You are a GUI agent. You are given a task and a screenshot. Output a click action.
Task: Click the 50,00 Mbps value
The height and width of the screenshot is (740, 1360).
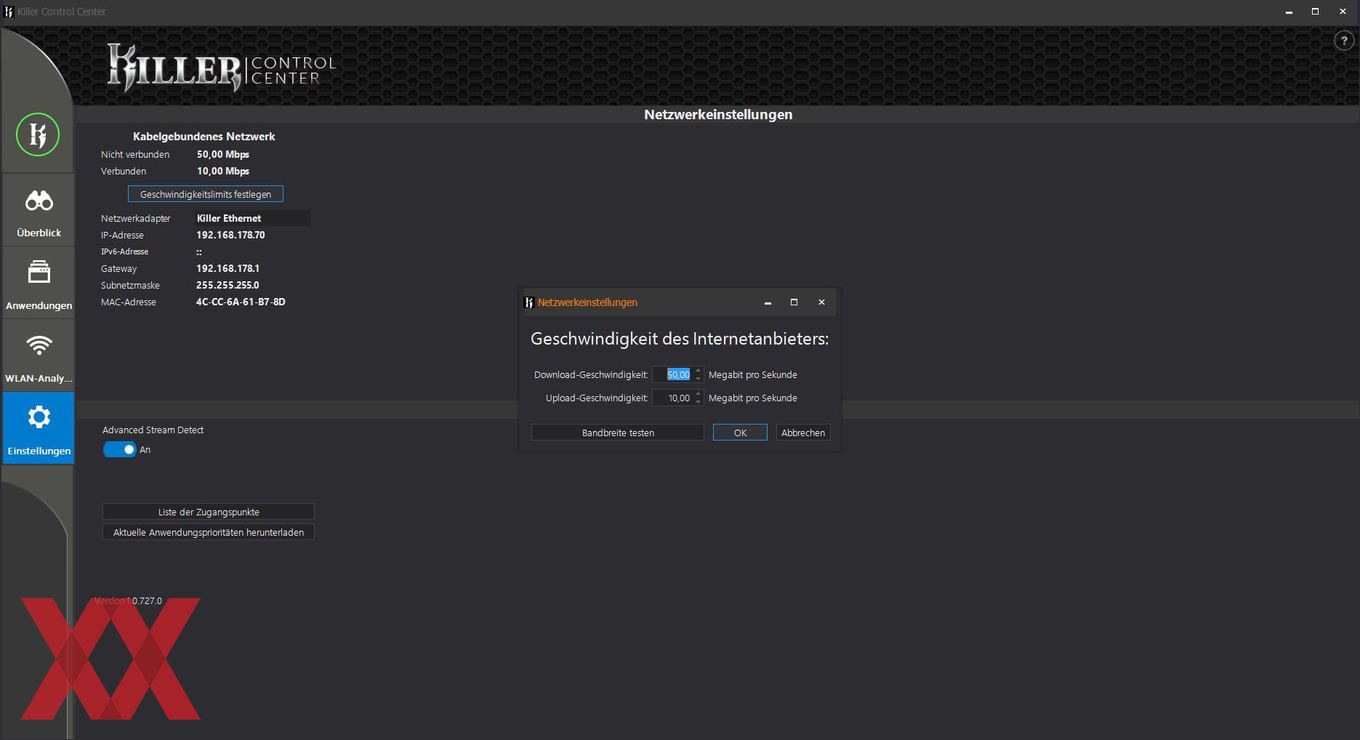coord(223,155)
